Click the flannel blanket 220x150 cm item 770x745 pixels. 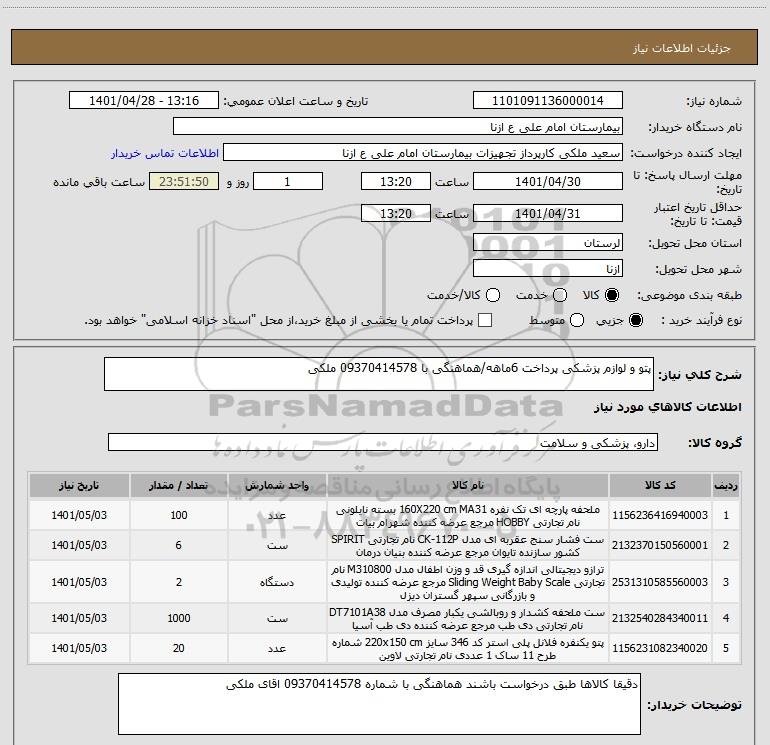pyautogui.click(x=468, y=649)
